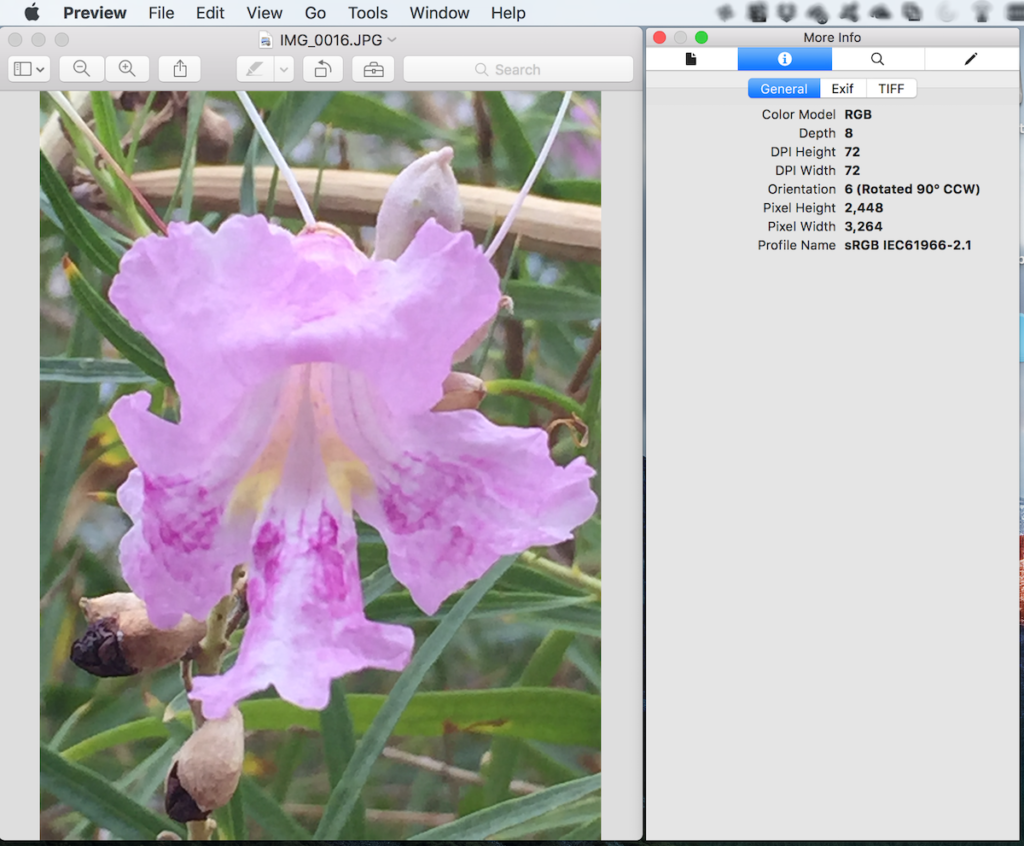Switch to the TIFF tab
This screenshot has height=846, width=1024.
(x=890, y=88)
